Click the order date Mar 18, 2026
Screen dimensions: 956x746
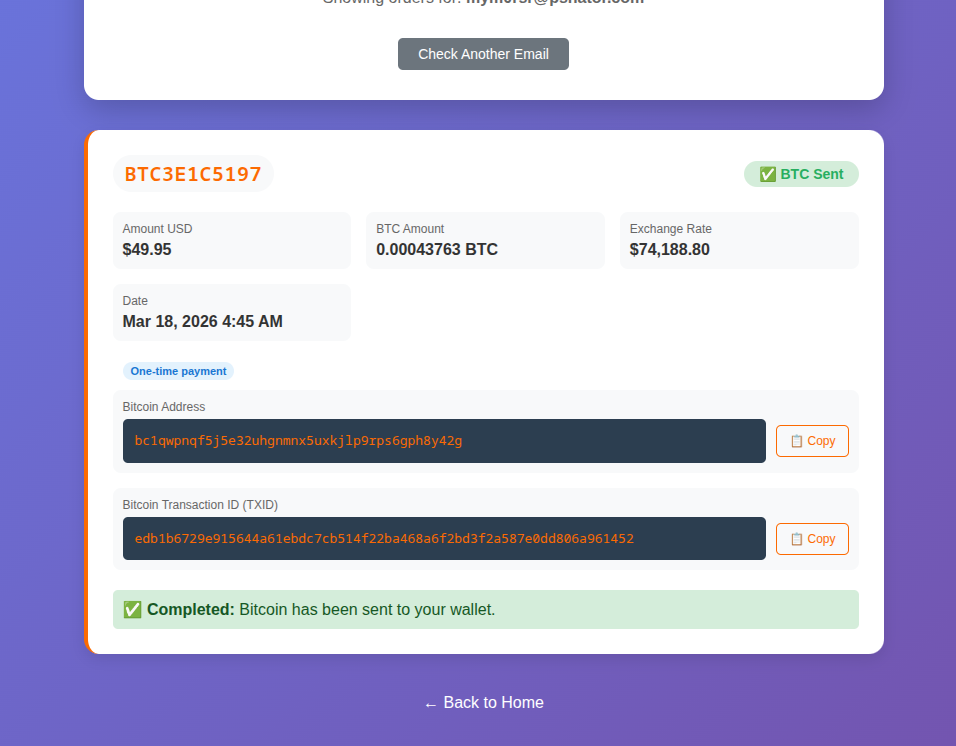202,321
